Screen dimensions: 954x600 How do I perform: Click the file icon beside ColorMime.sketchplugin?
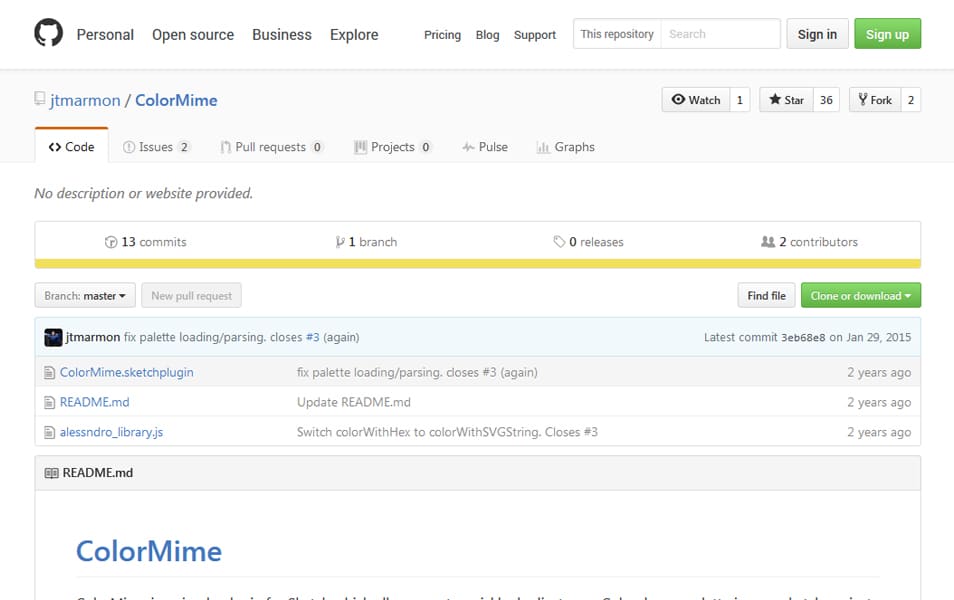click(x=49, y=373)
